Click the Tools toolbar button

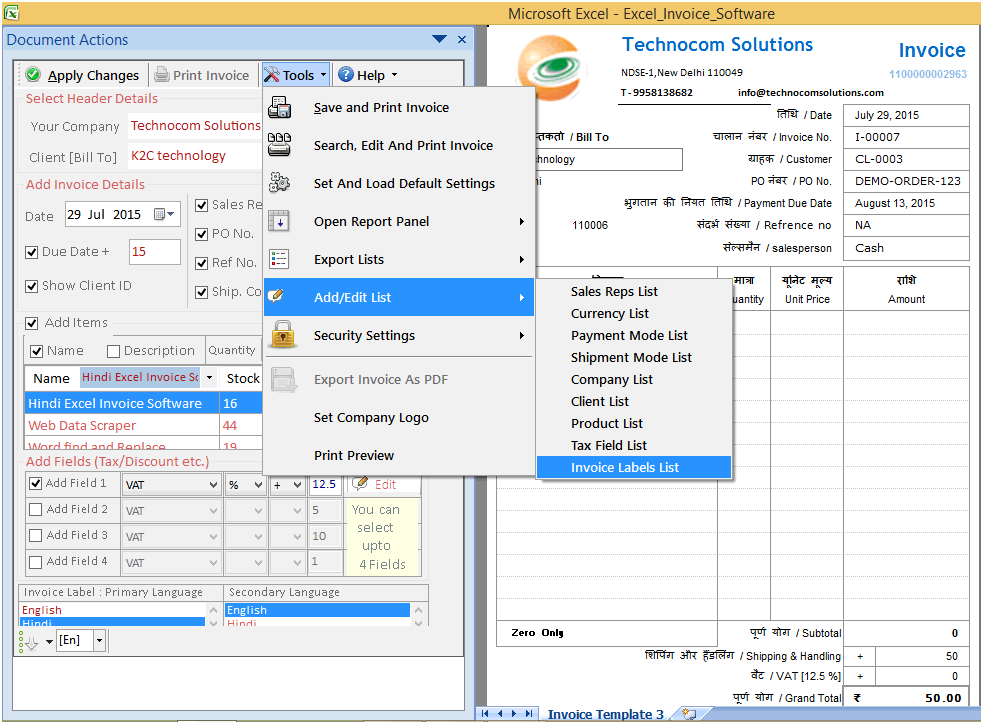click(294, 74)
